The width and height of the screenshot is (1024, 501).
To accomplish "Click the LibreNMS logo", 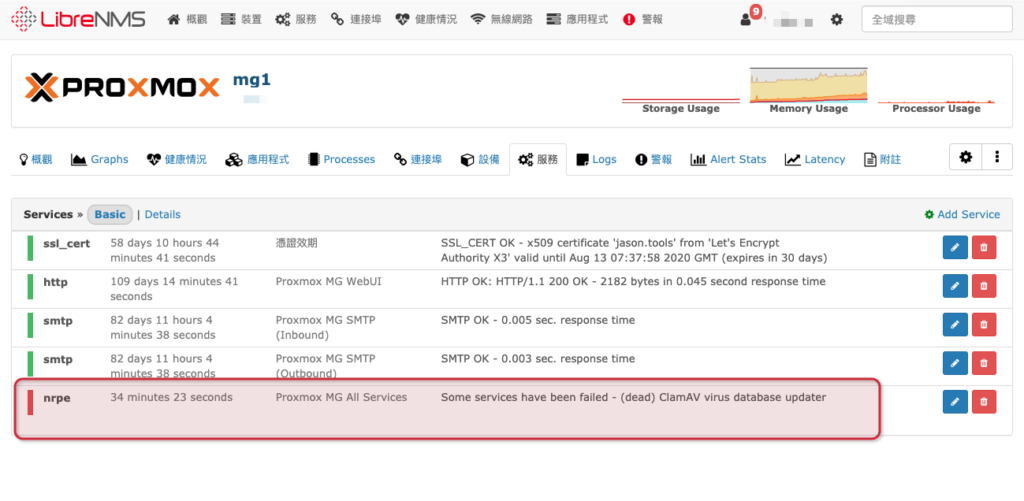I will coord(78,19).
